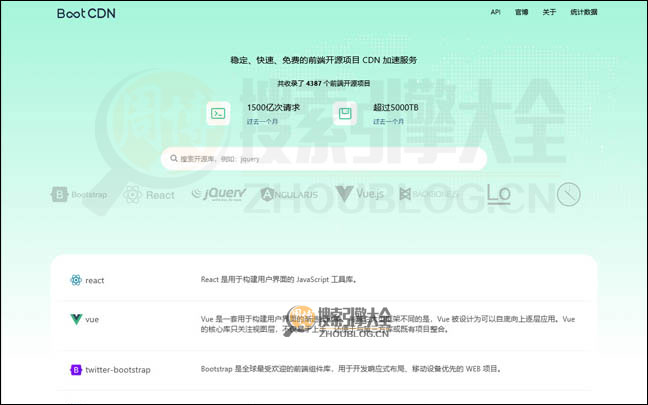The width and height of the screenshot is (648, 405).
Task: Click the Vue description paragraph
Action: (388, 324)
